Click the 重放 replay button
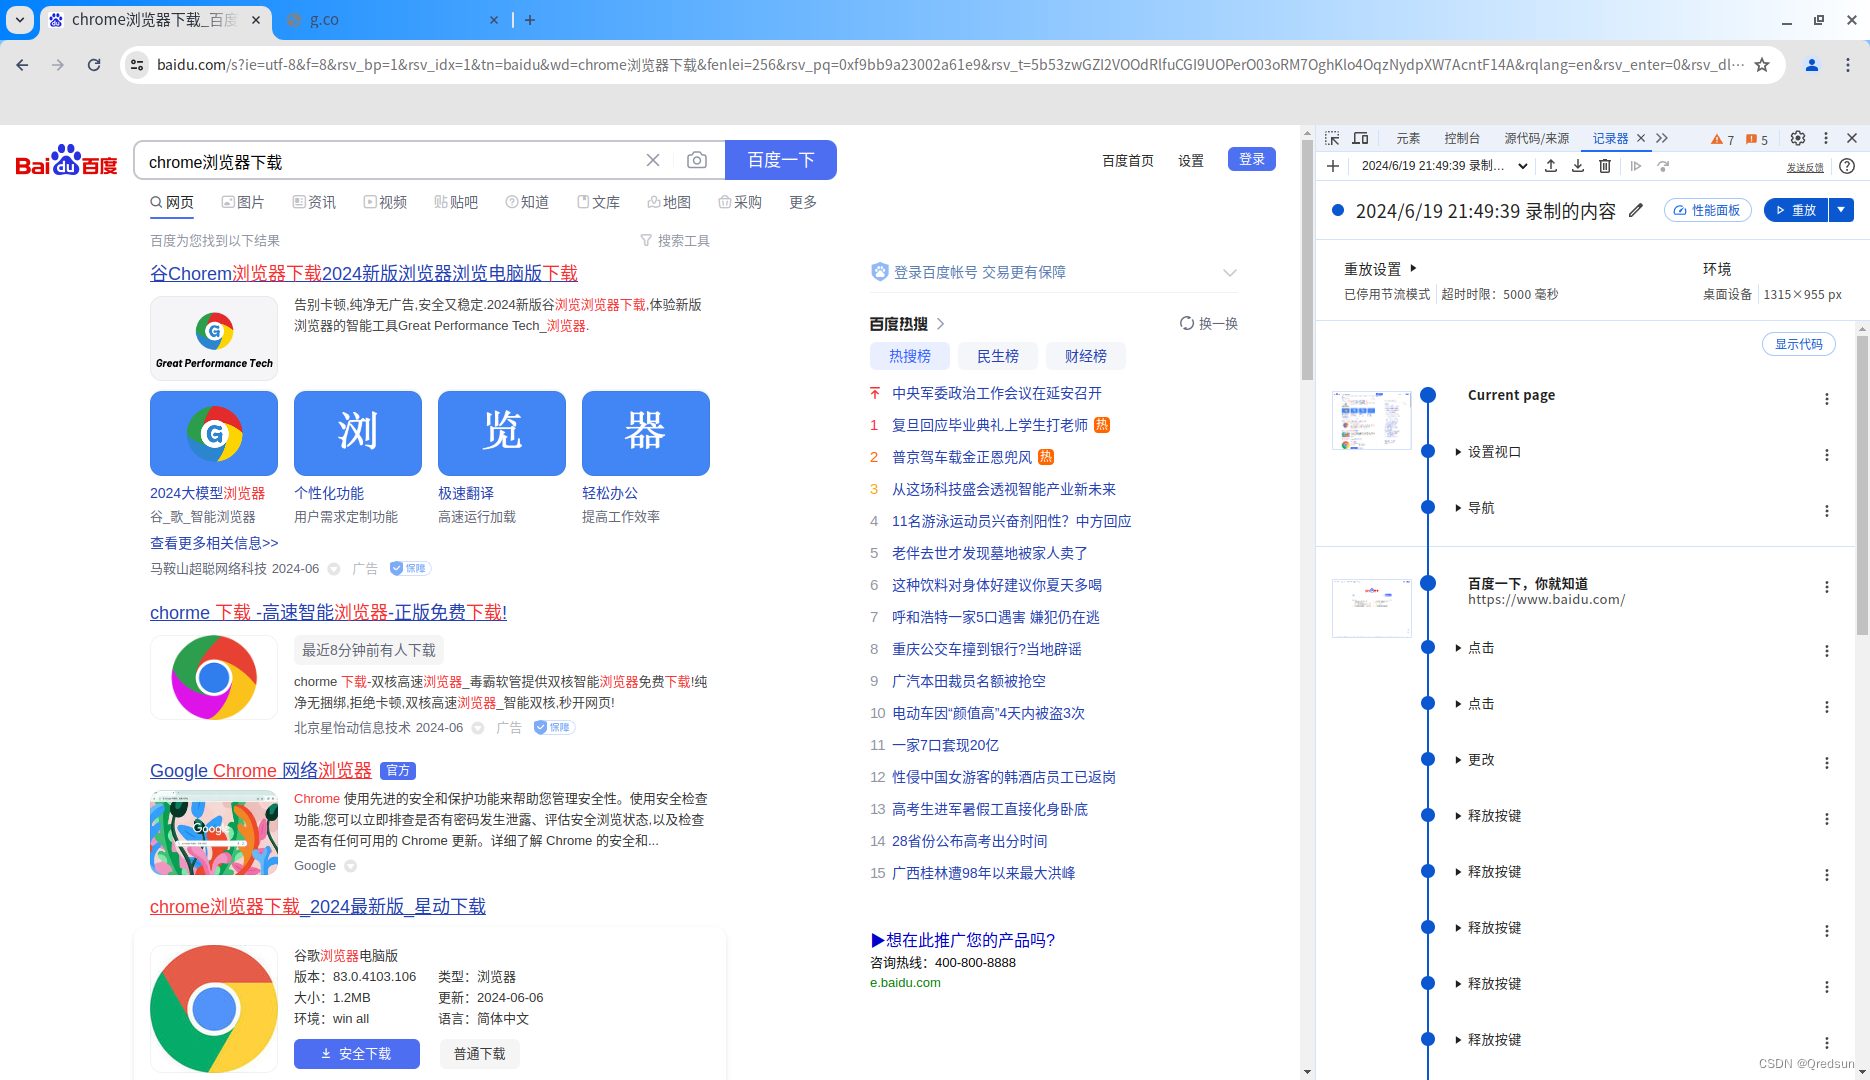The image size is (1870, 1080). 1796,209
